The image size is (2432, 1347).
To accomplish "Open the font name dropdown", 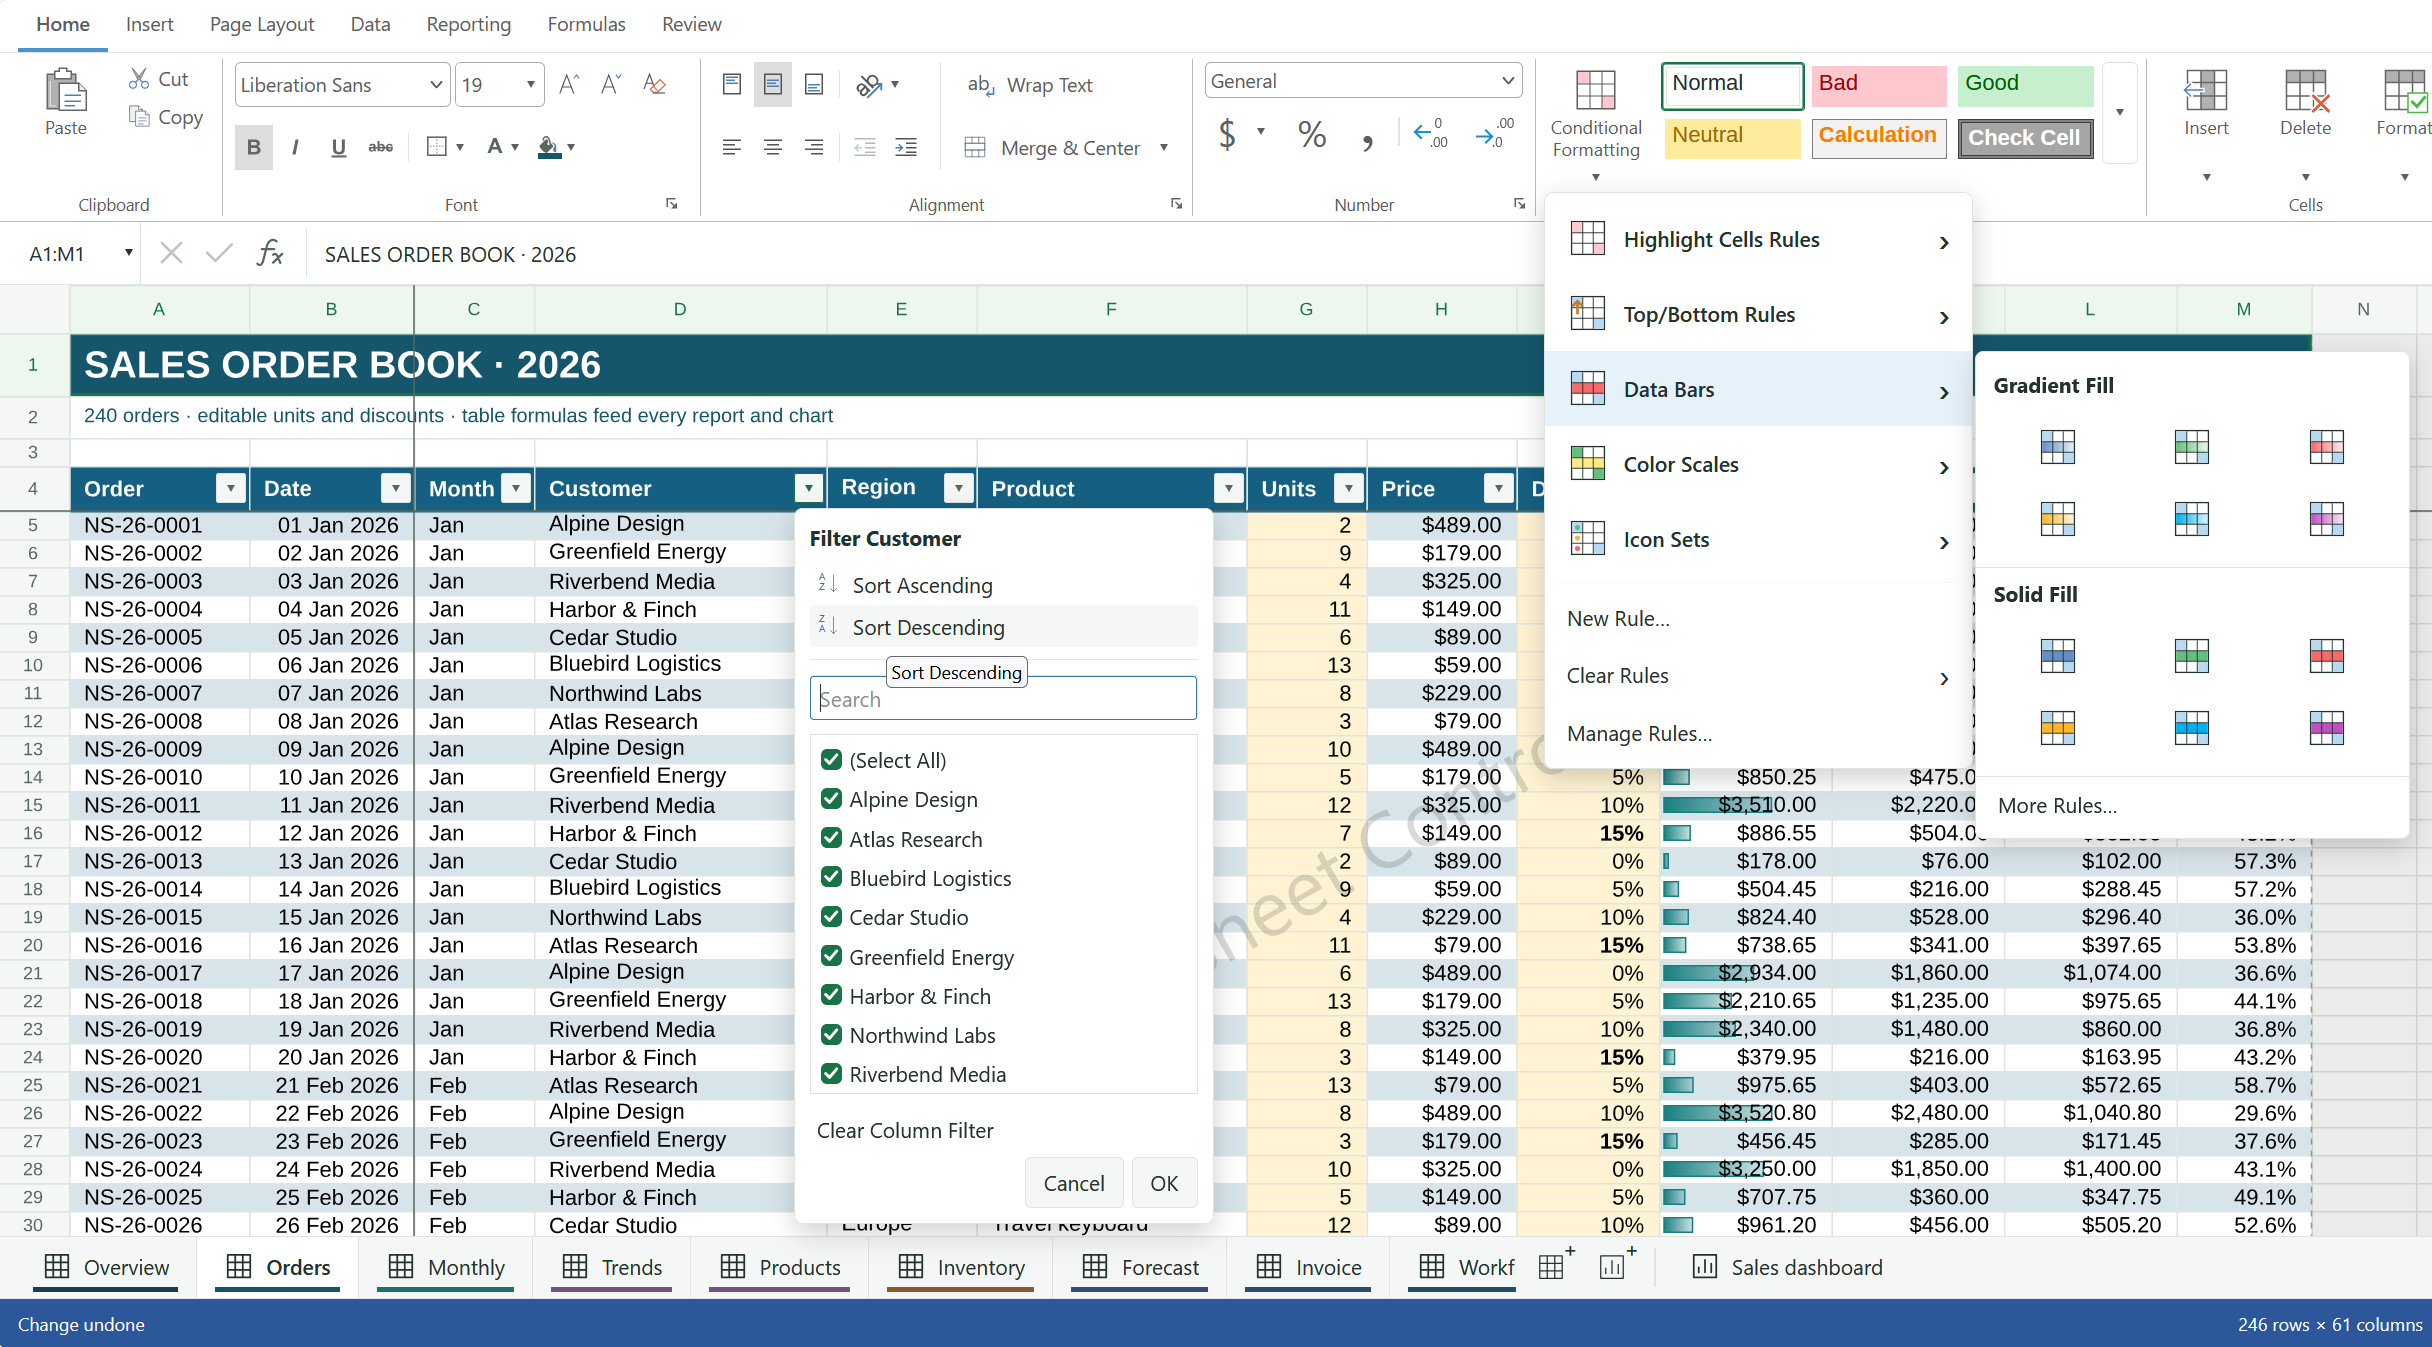I will tap(436, 85).
